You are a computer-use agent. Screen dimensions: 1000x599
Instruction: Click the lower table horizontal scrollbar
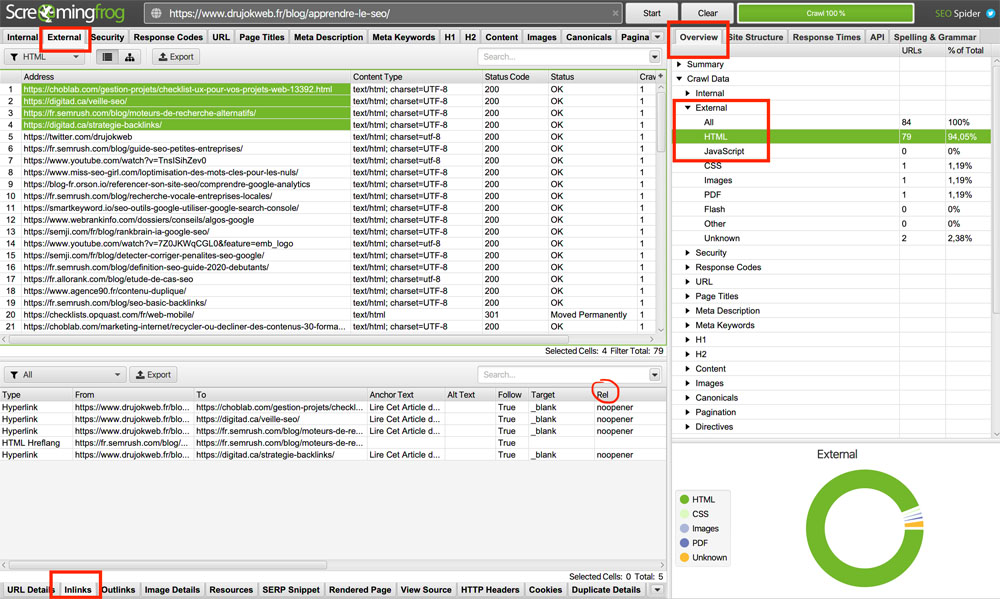[168, 565]
